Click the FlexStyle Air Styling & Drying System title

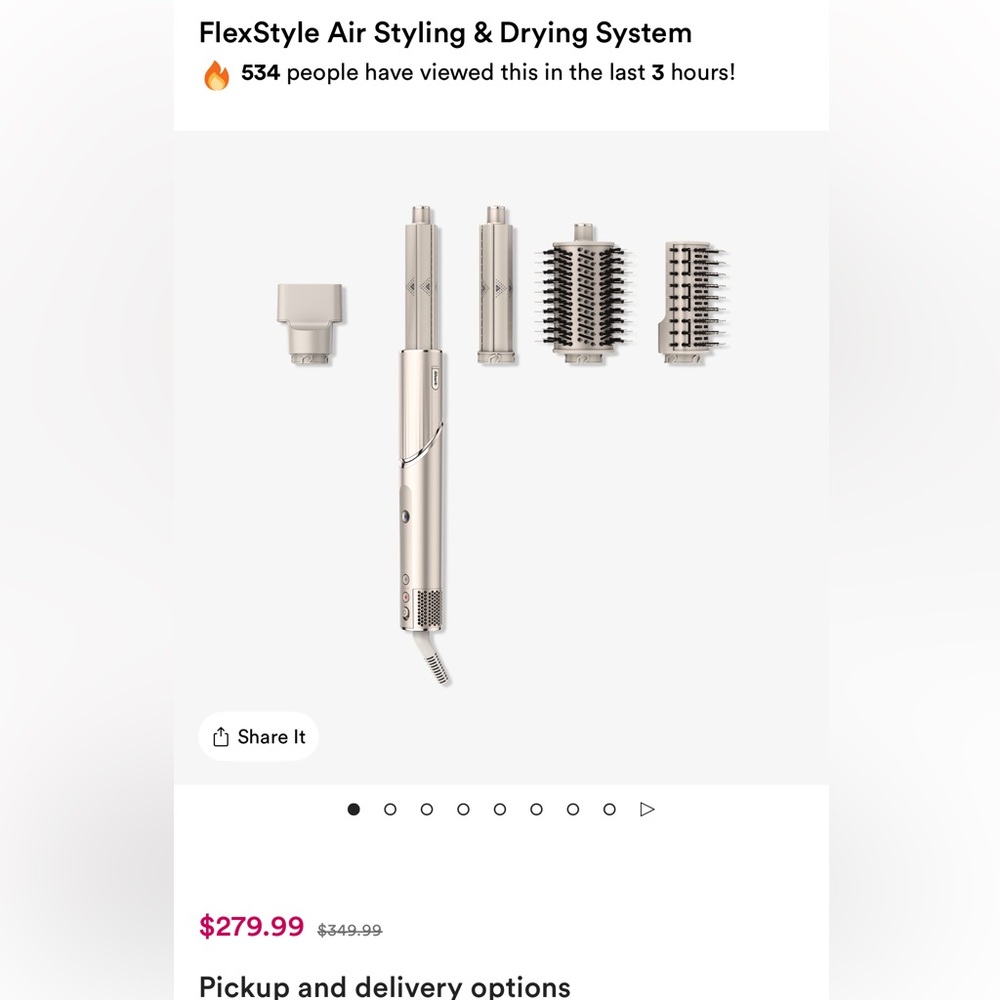[x=445, y=32]
